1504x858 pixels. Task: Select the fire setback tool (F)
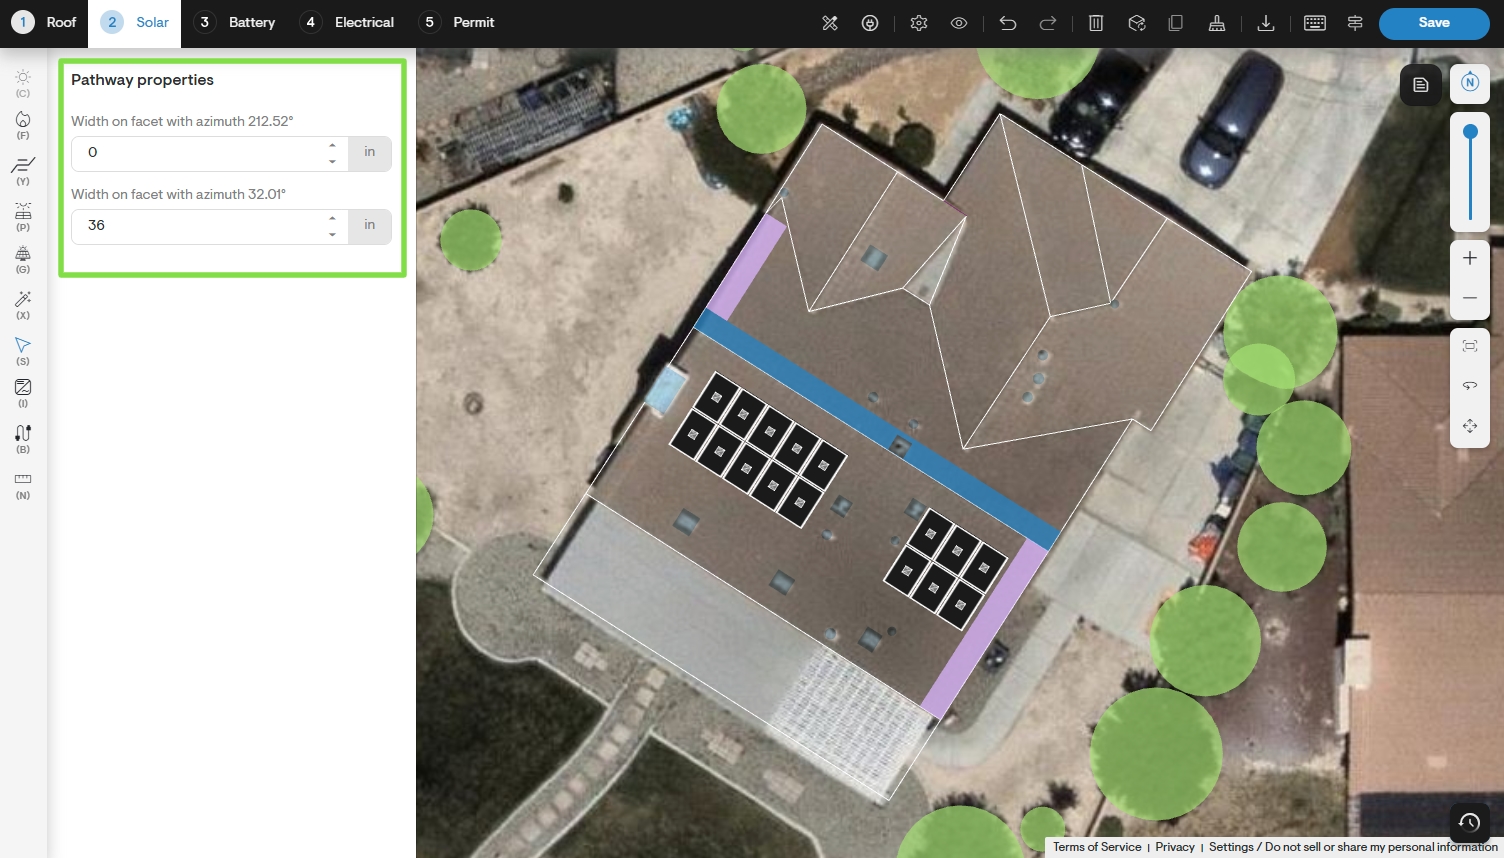pyautogui.click(x=23, y=125)
